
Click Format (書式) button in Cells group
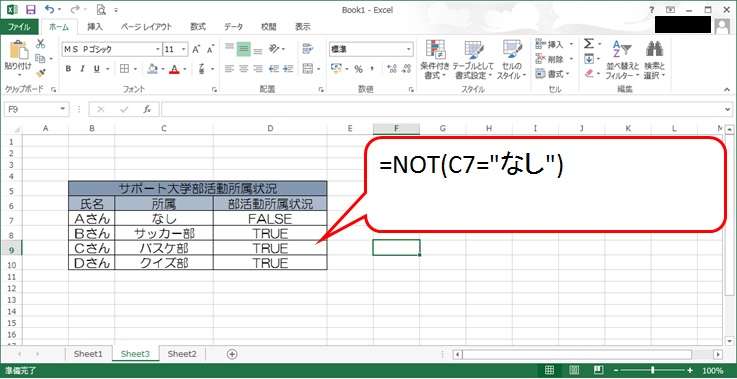point(553,74)
